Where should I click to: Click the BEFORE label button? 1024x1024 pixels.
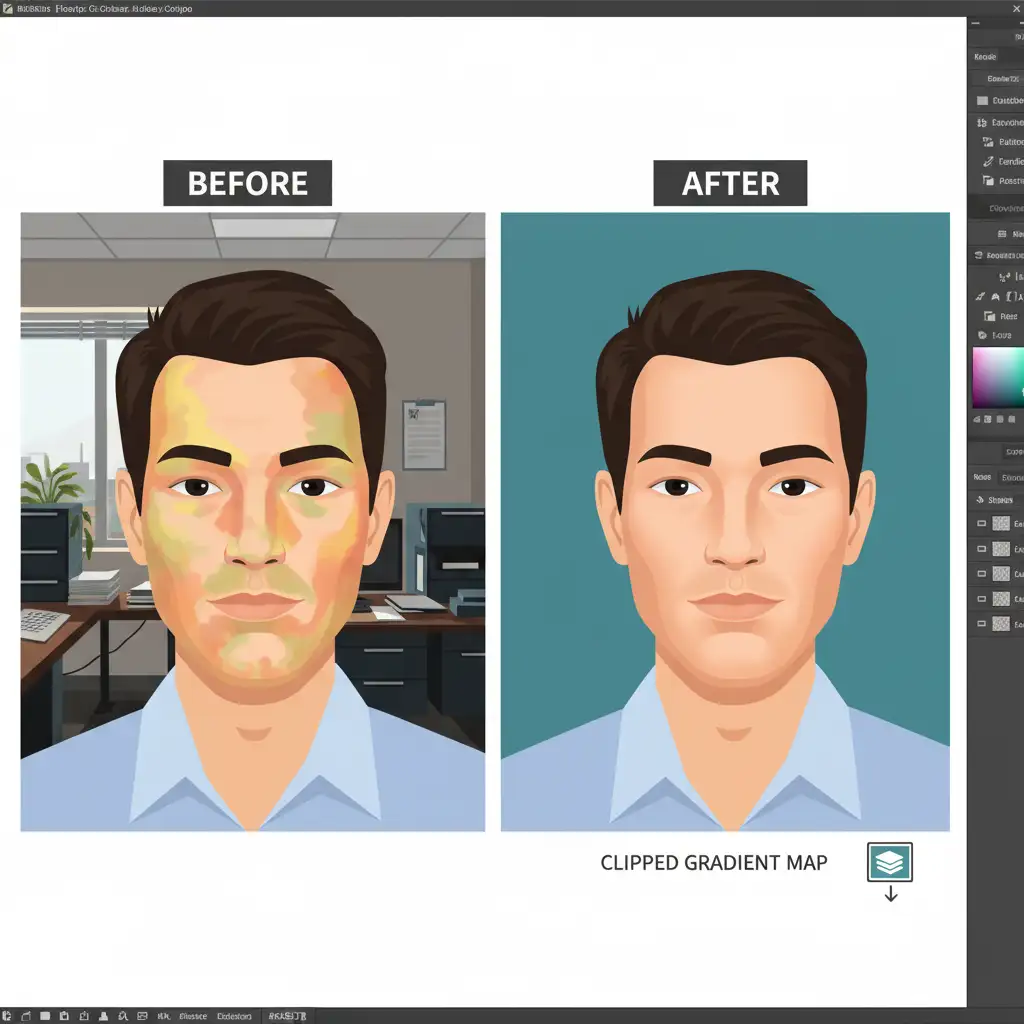(247, 184)
